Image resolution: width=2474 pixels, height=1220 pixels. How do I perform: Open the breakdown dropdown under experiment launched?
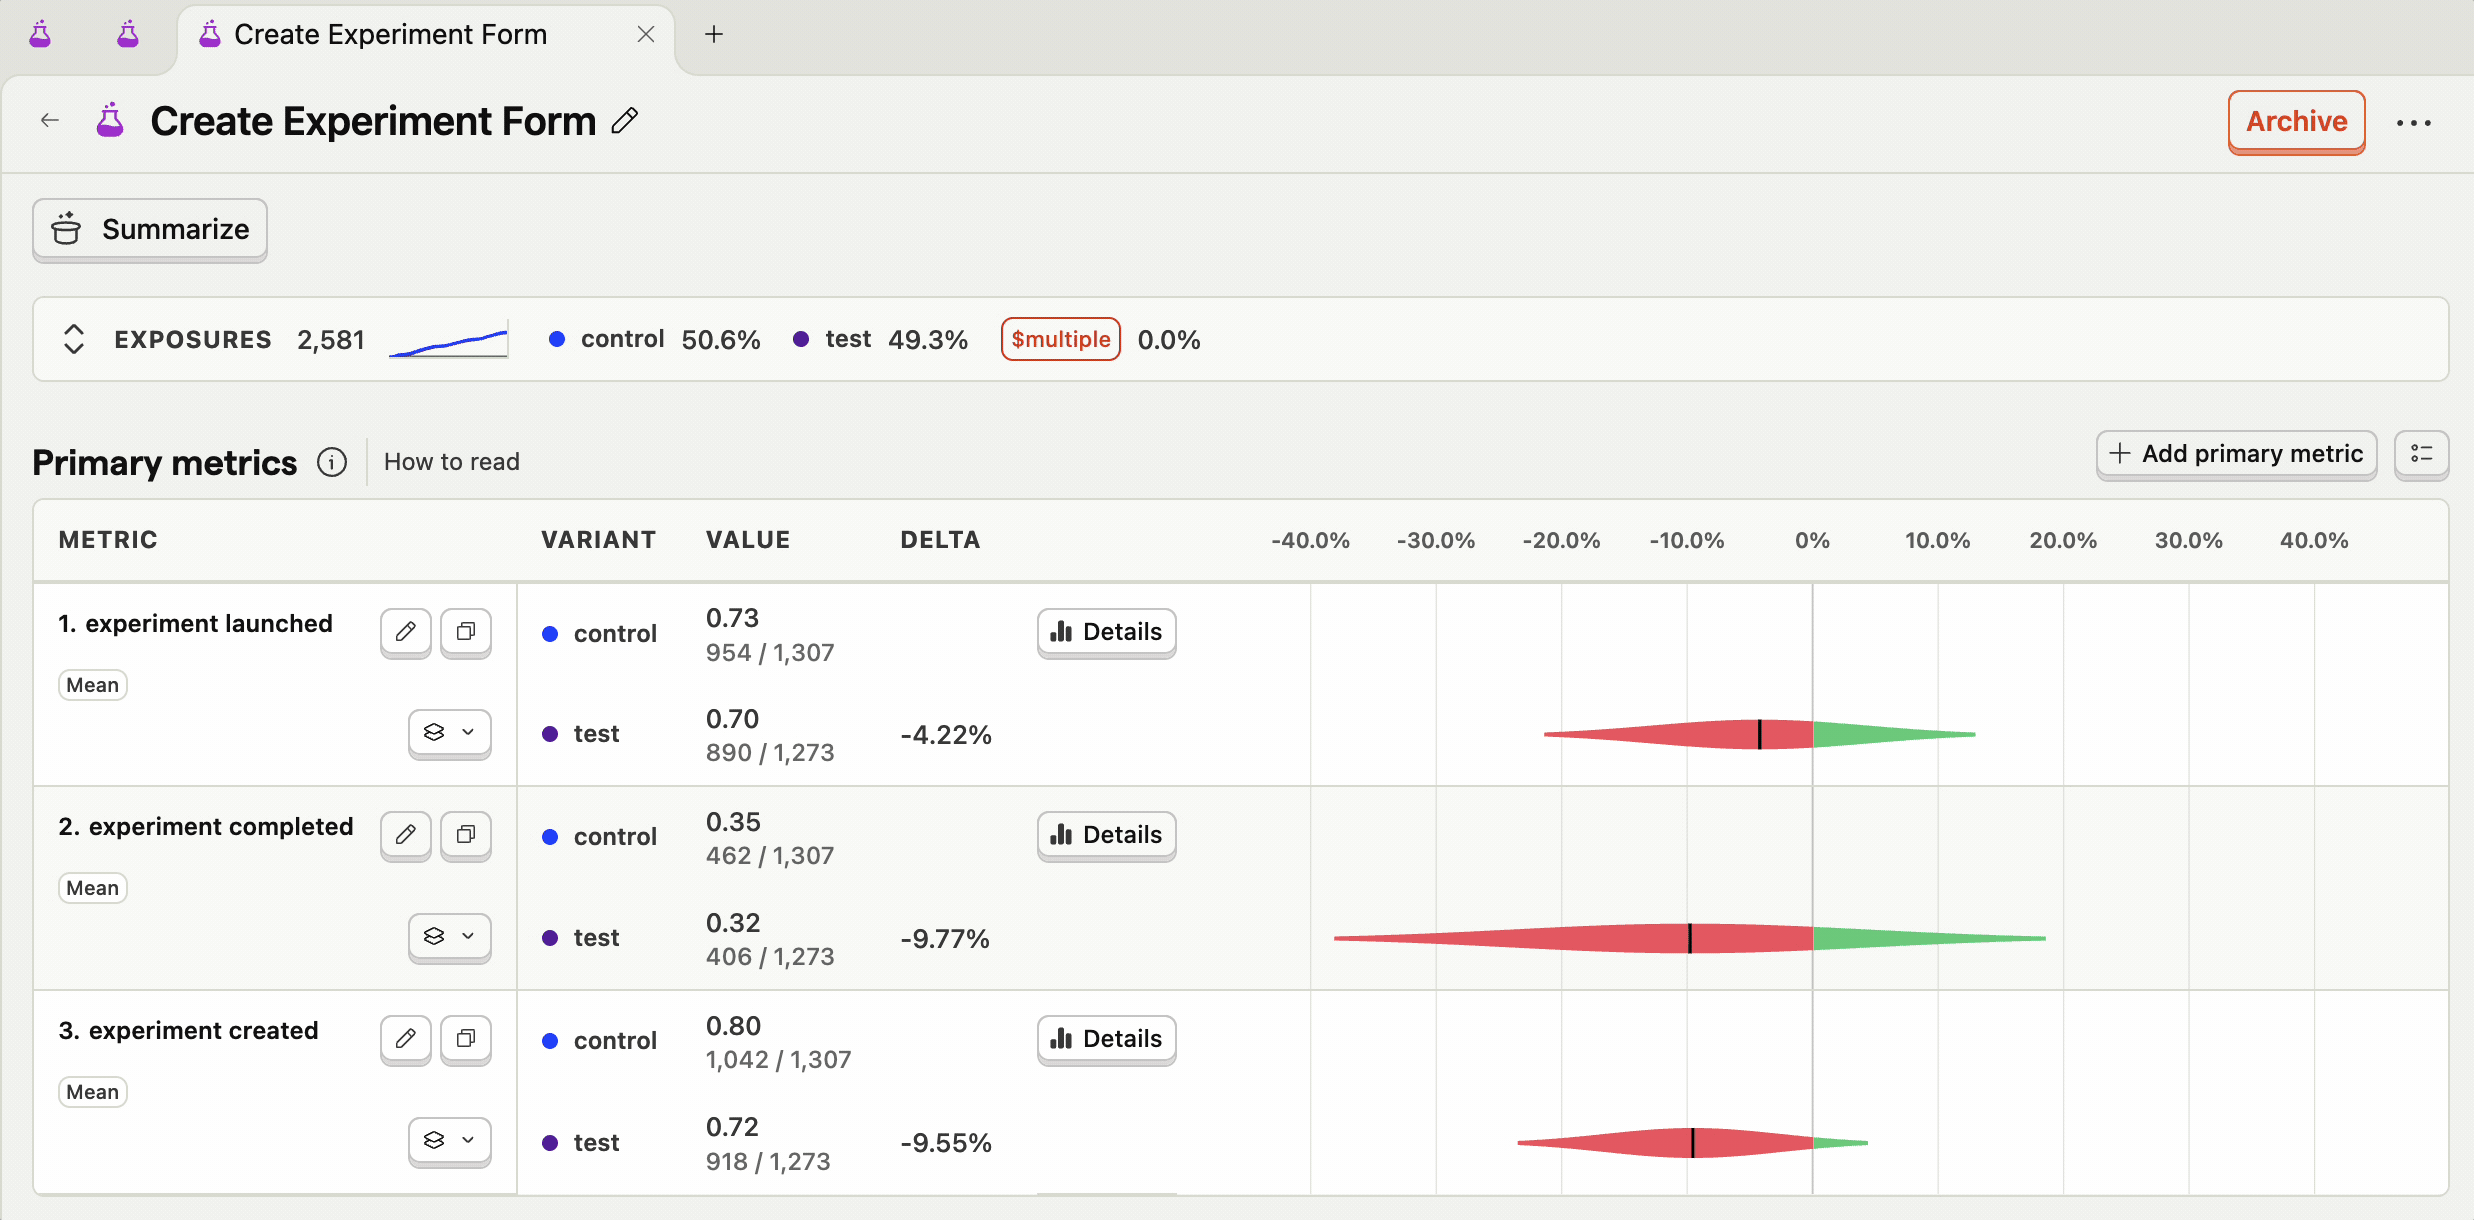pos(449,733)
